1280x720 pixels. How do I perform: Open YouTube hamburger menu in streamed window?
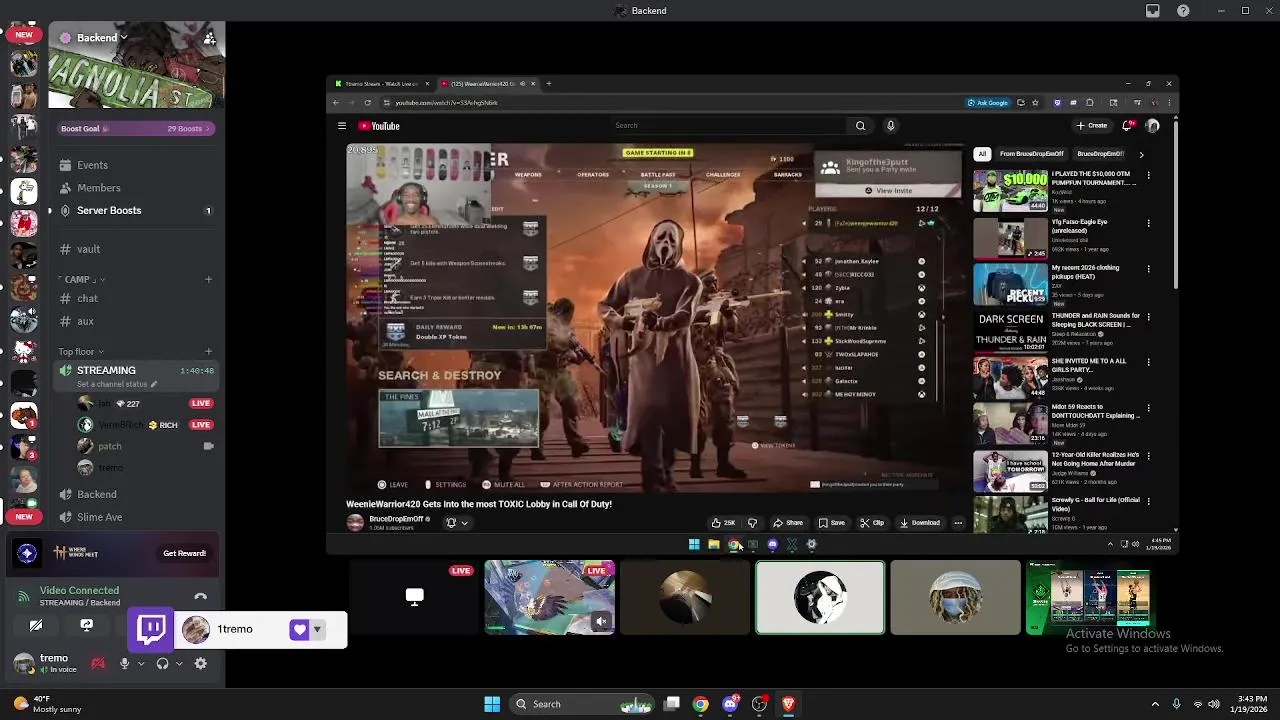tap(342, 126)
